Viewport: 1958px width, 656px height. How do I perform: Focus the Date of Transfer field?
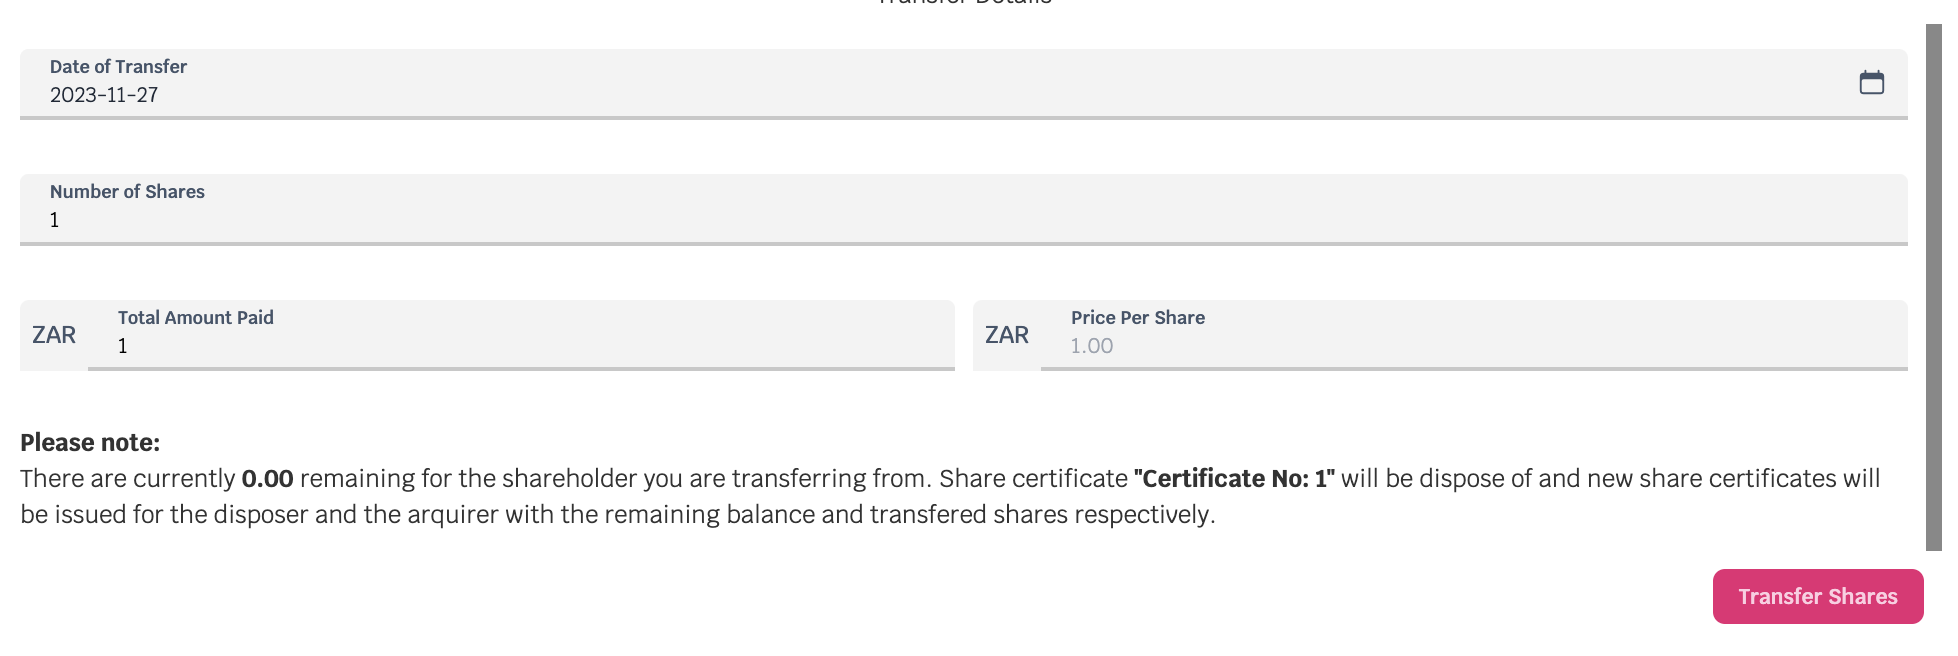[x=963, y=84]
